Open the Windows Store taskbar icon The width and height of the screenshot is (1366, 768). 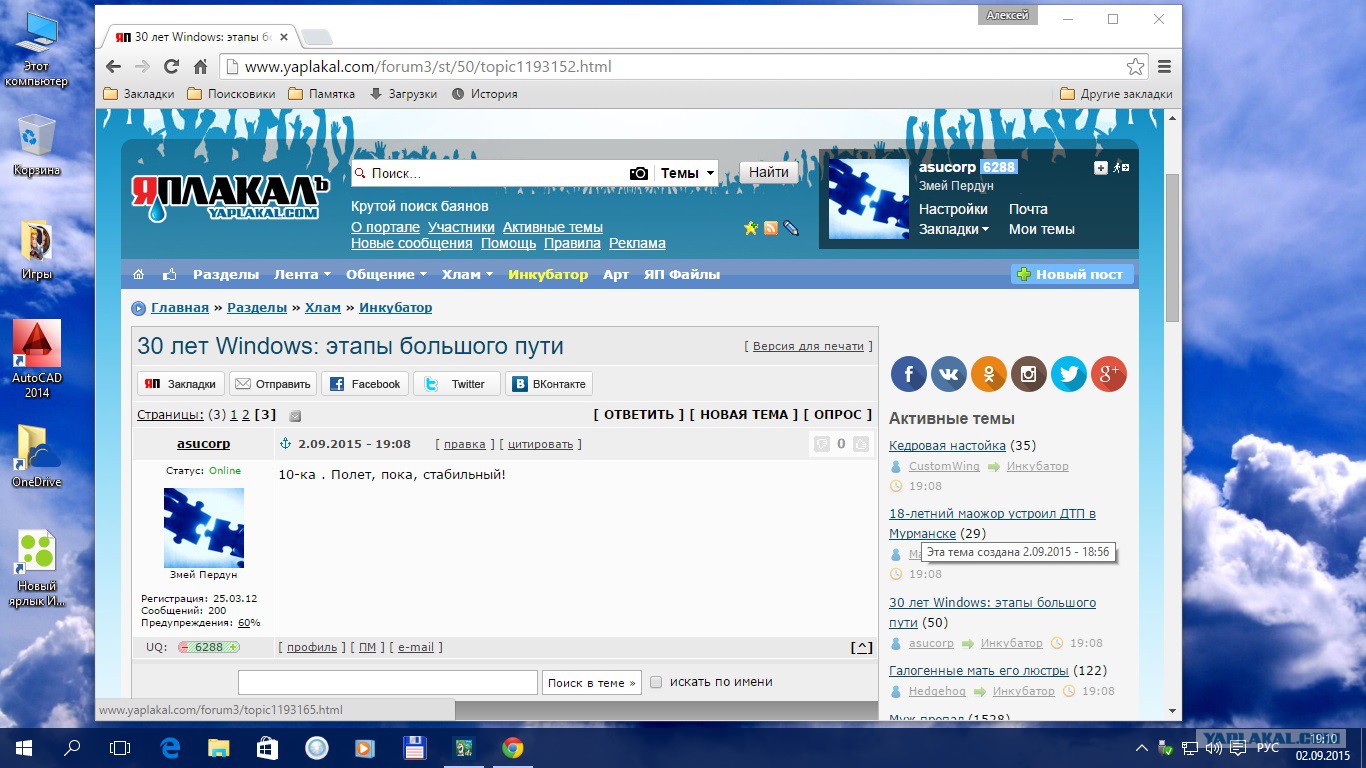tap(267, 747)
